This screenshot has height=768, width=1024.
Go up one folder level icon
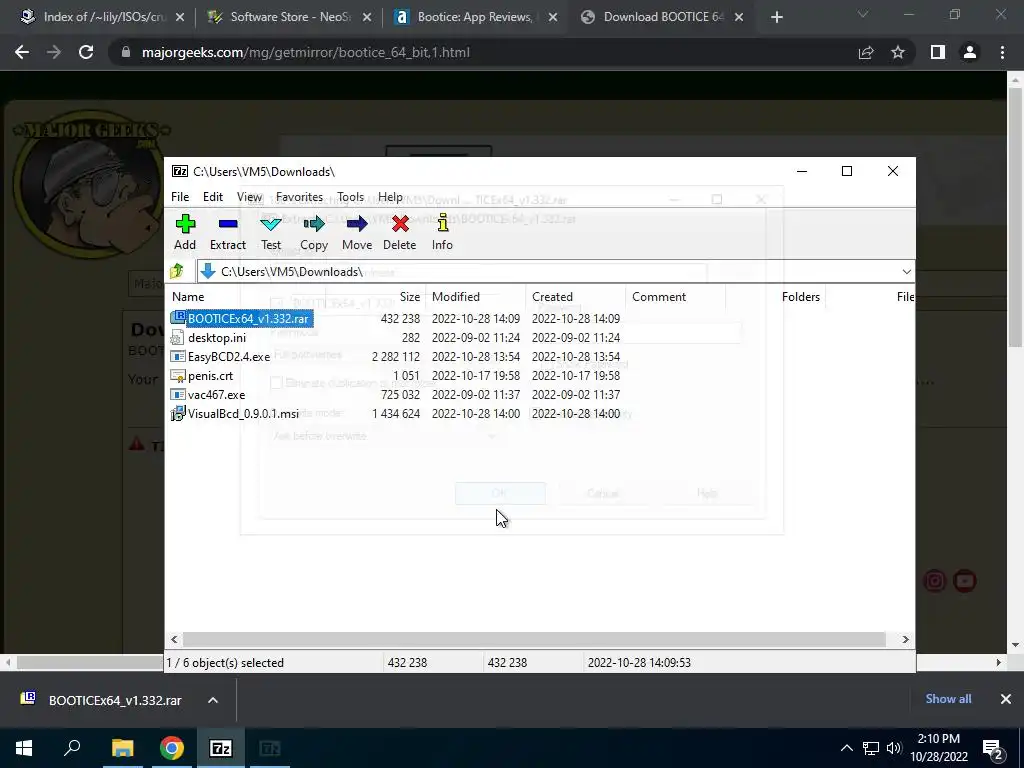coord(176,271)
